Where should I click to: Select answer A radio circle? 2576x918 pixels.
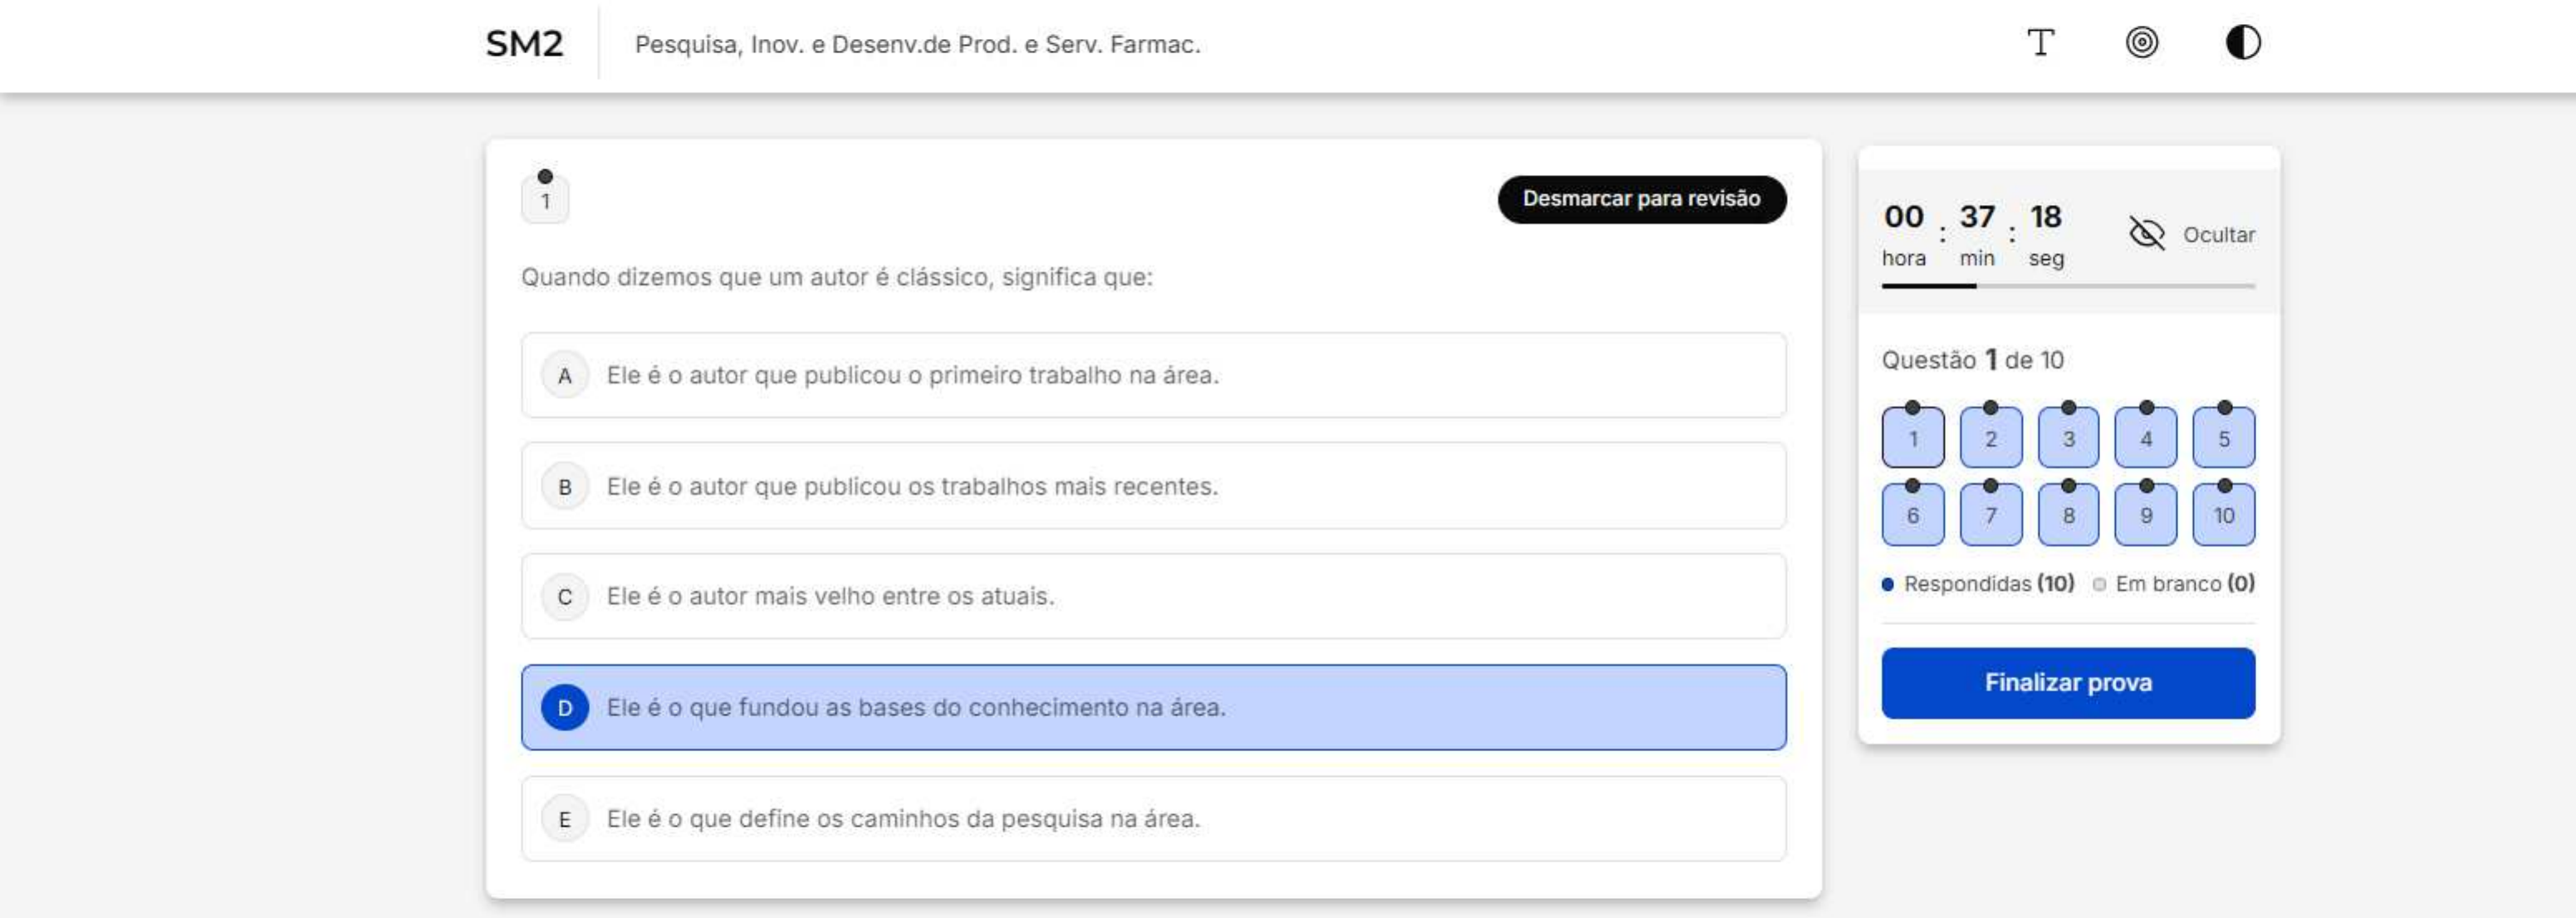coord(565,376)
